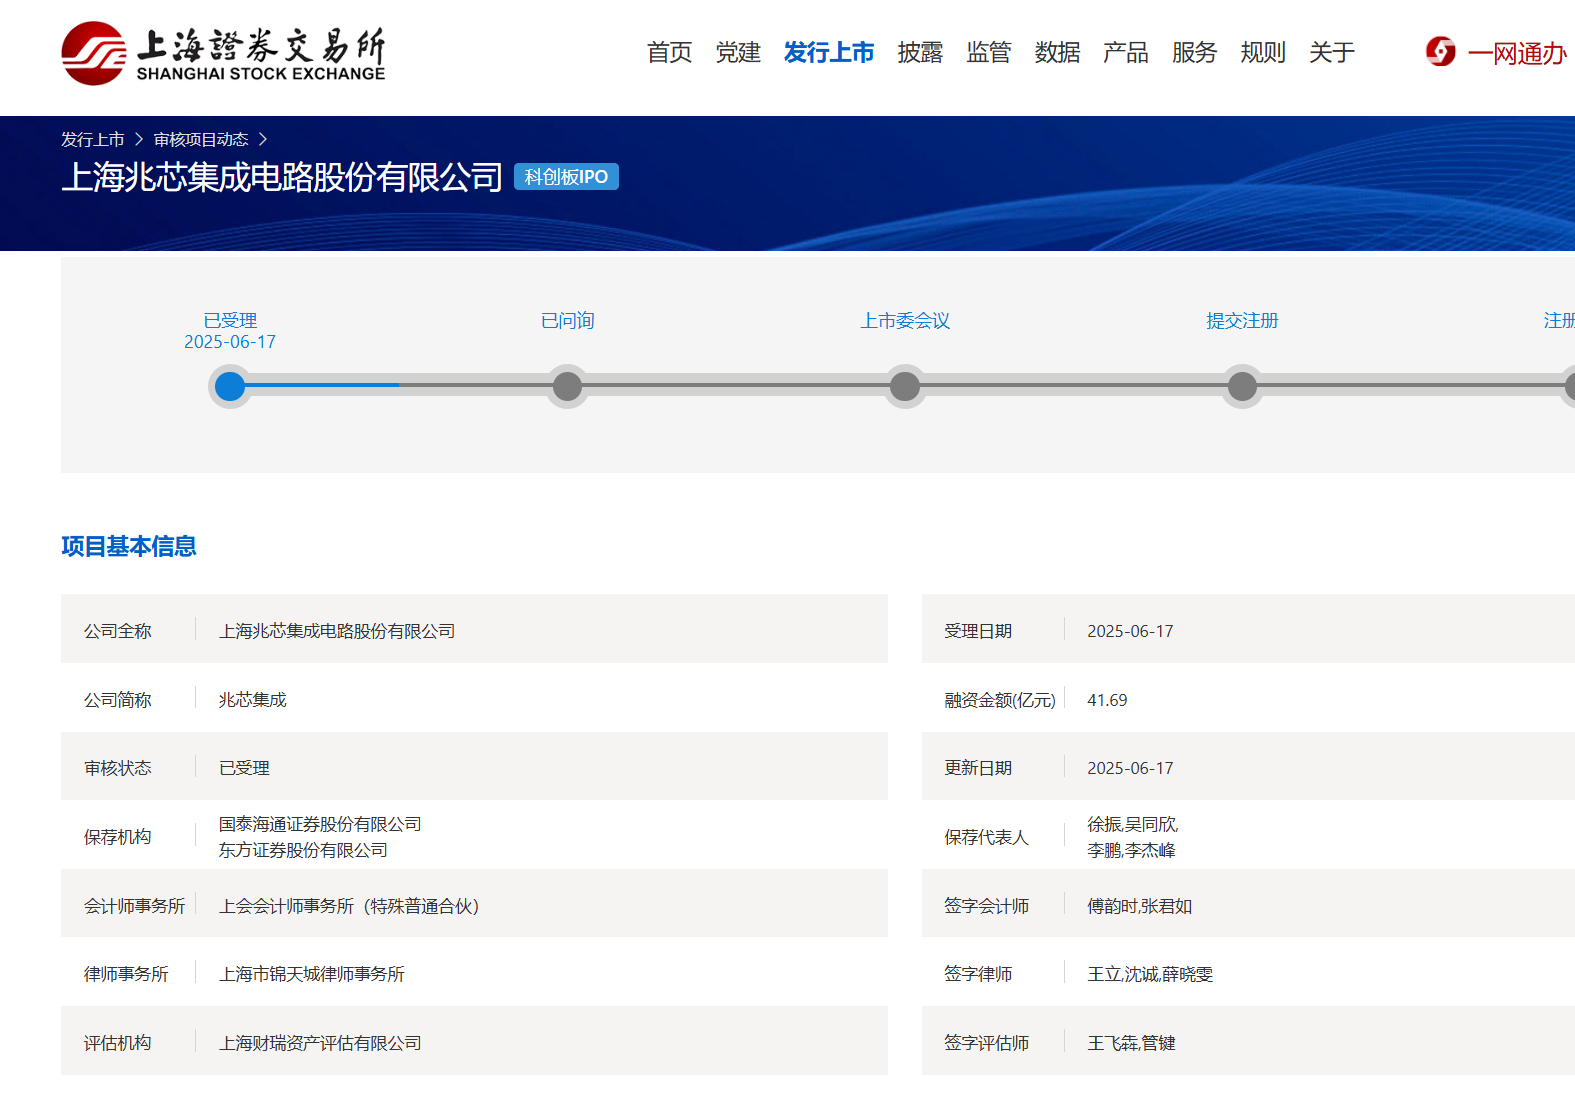The width and height of the screenshot is (1575, 1097).
Task: Click the 已问询 stage label
Action: [x=567, y=321]
